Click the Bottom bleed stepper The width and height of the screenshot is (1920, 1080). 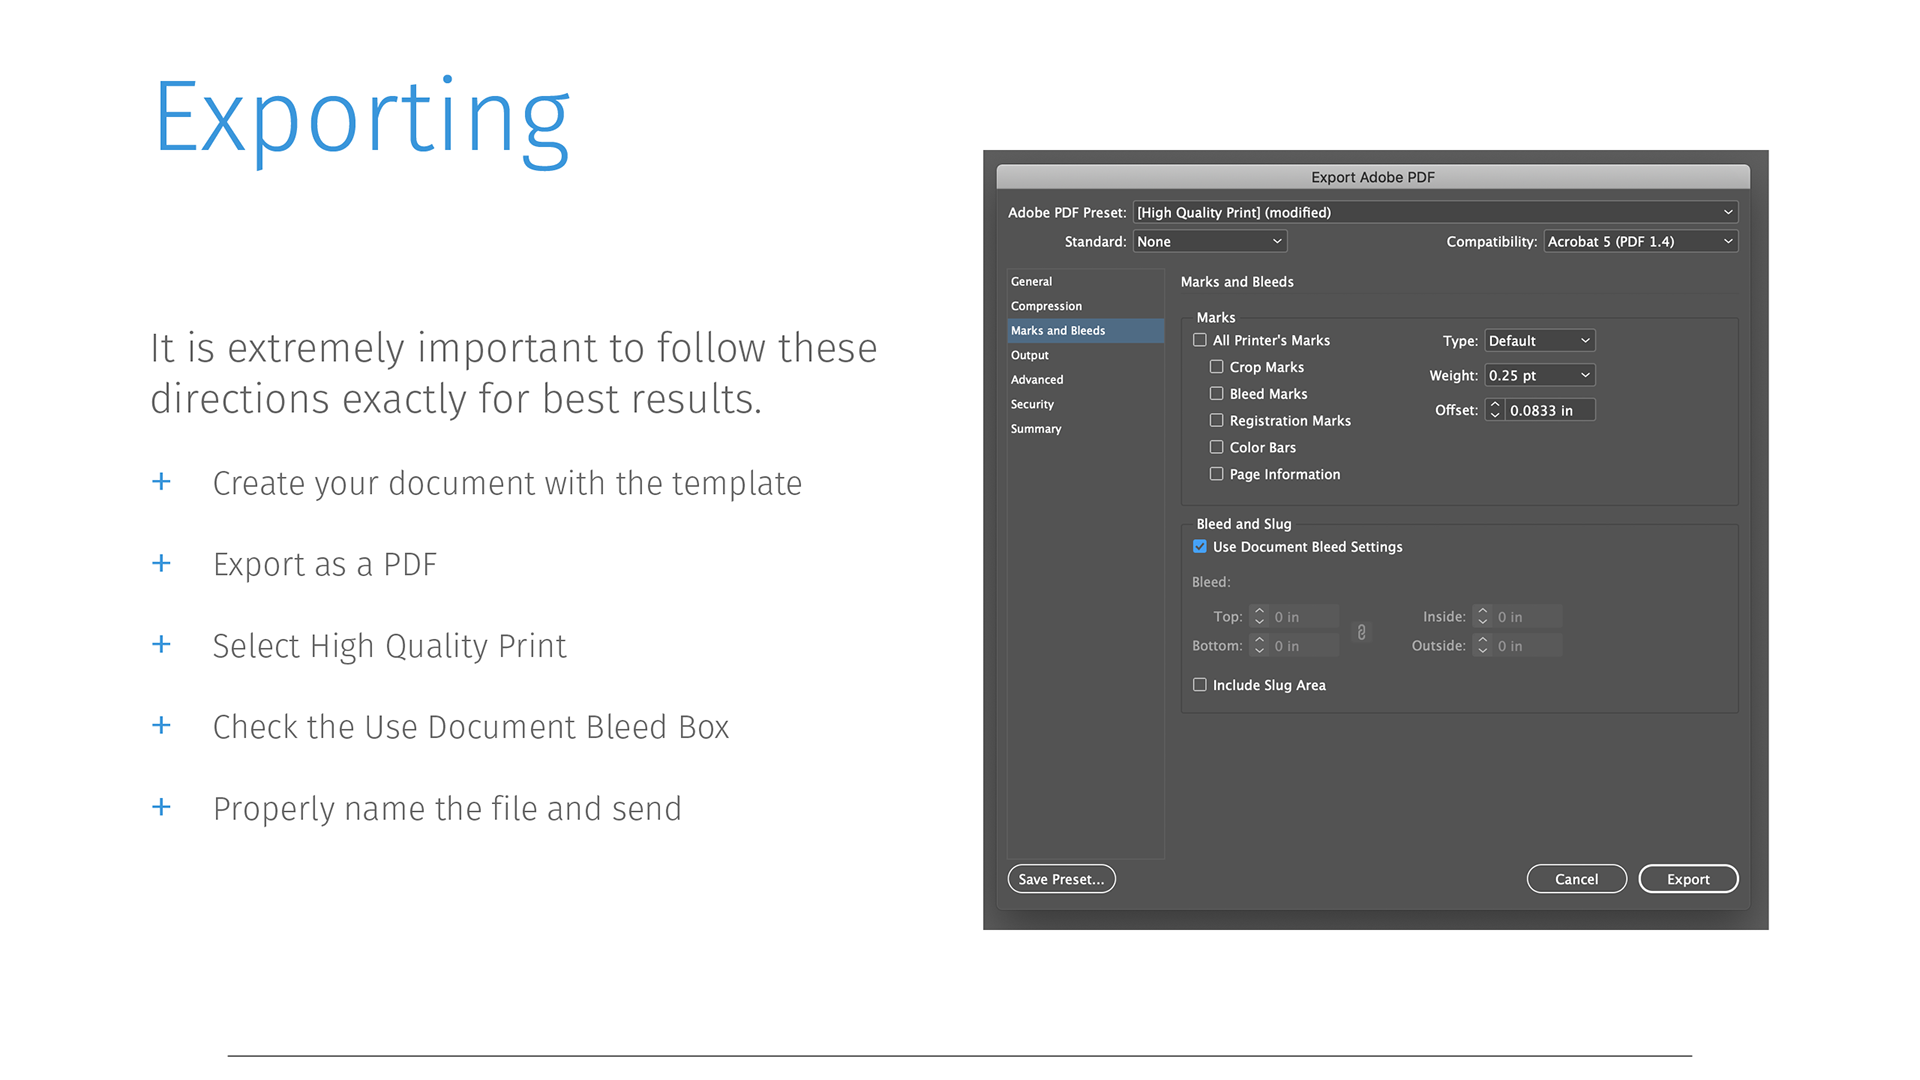tap(1260, 646)
